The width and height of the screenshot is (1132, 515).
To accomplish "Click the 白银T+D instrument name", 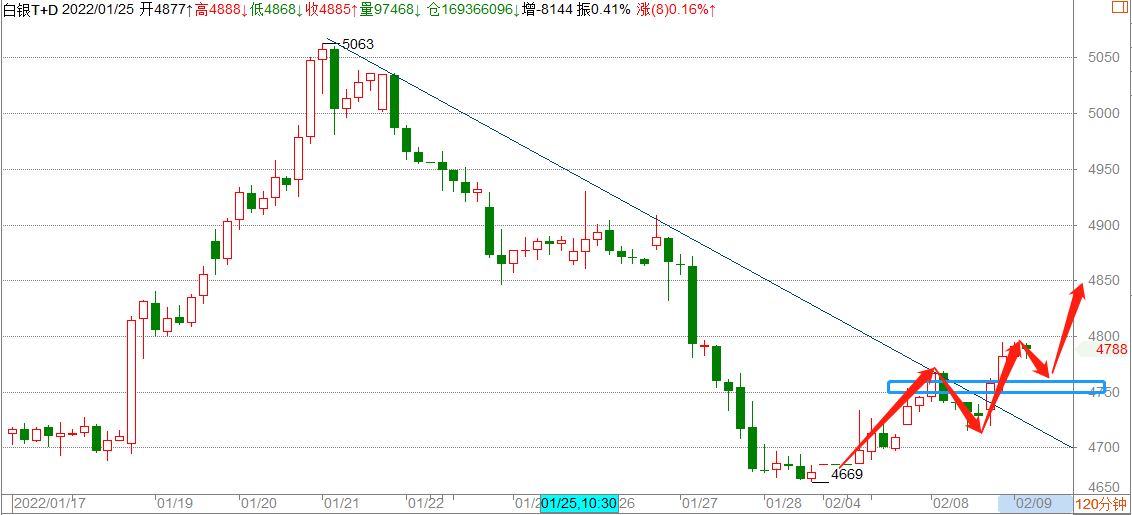I will [x=30, y=11].
